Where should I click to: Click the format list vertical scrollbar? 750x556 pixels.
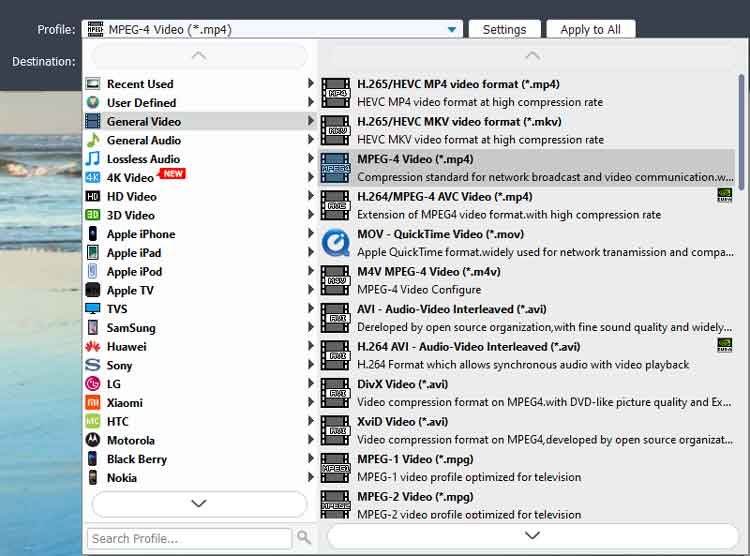click(741, 132)
